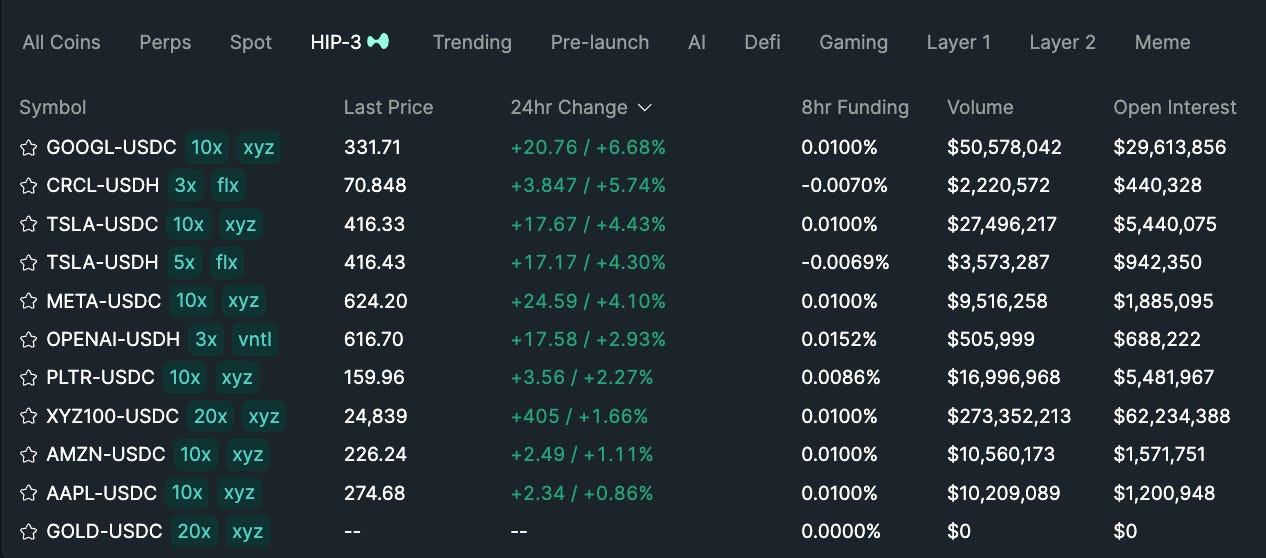Select the Defi tab
1266x558 pixels.
tap(762, 43)
